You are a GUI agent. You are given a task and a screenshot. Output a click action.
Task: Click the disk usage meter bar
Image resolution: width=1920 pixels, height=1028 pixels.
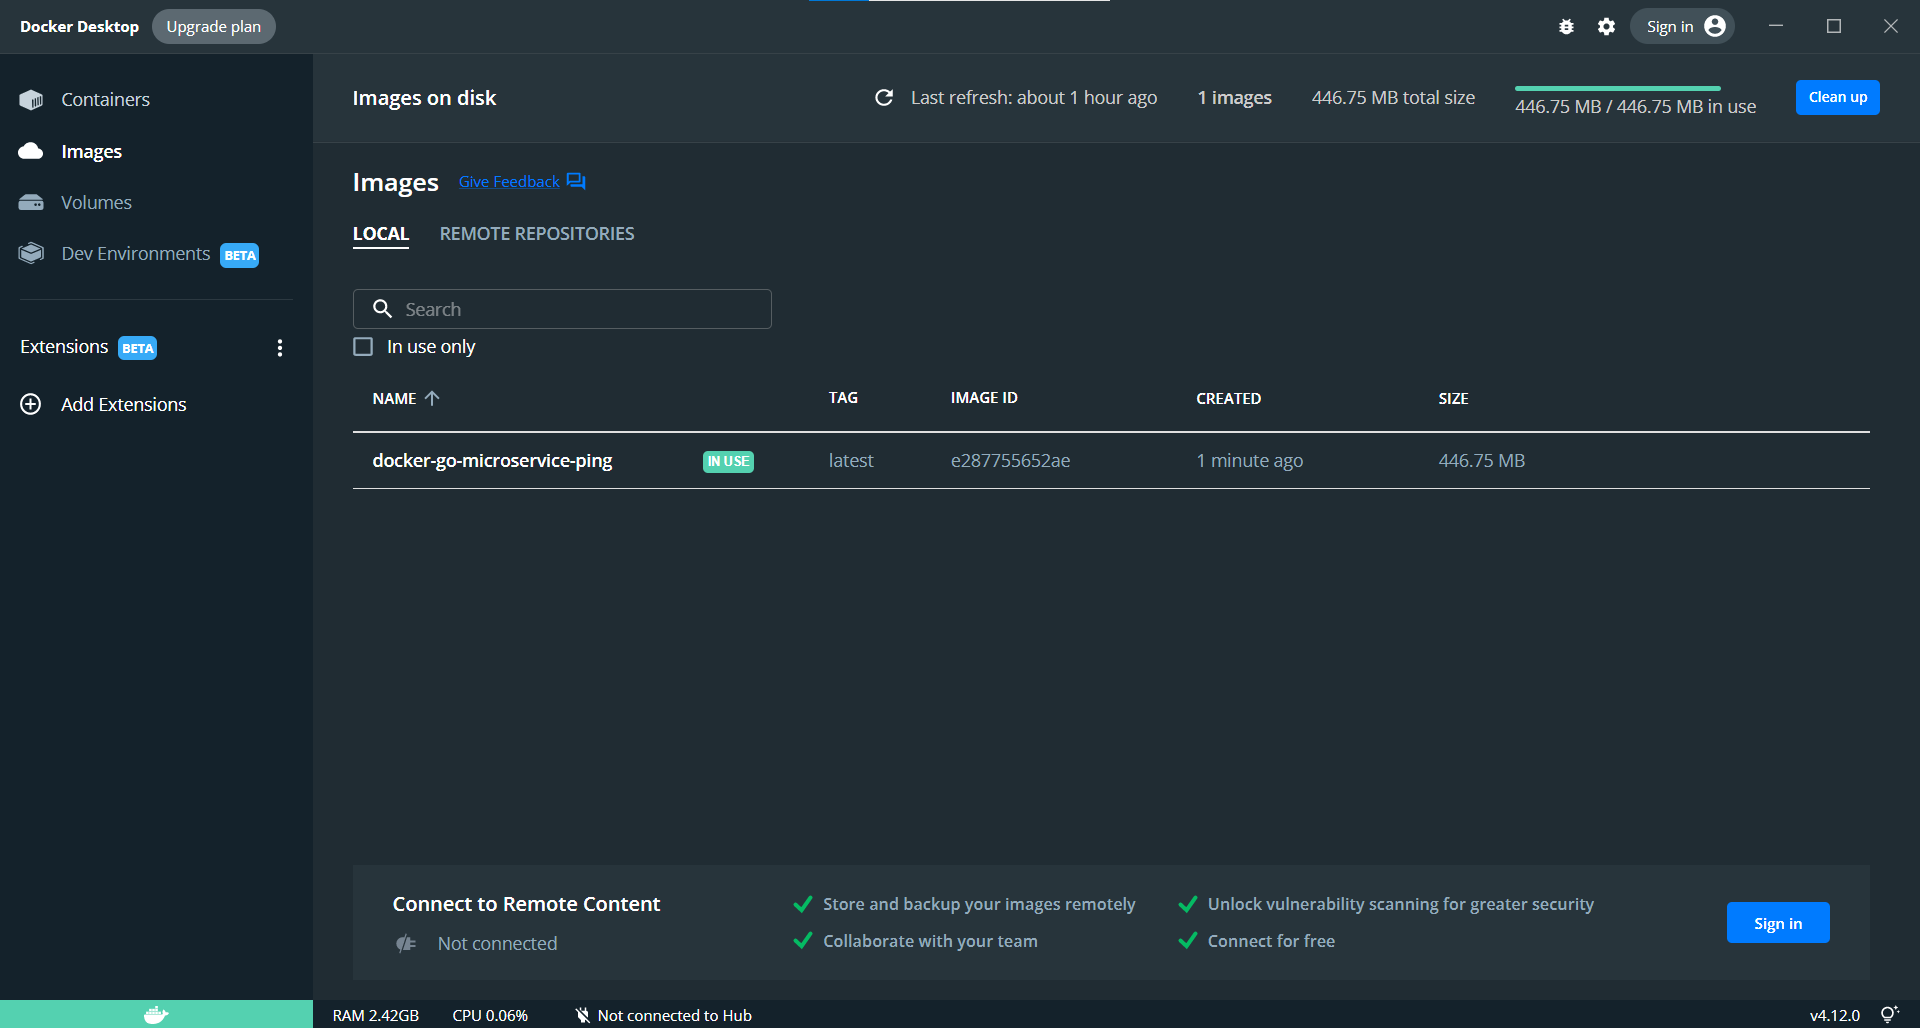pyautogui.click(x=1618, y=88)
